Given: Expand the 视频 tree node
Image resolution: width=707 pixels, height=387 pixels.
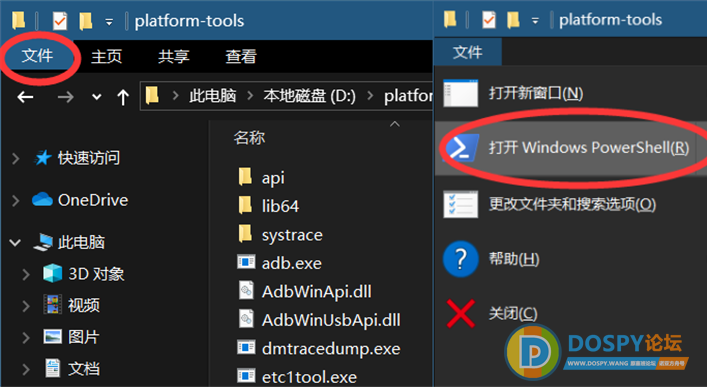Looking at the screenshot, I should (26, 306).
